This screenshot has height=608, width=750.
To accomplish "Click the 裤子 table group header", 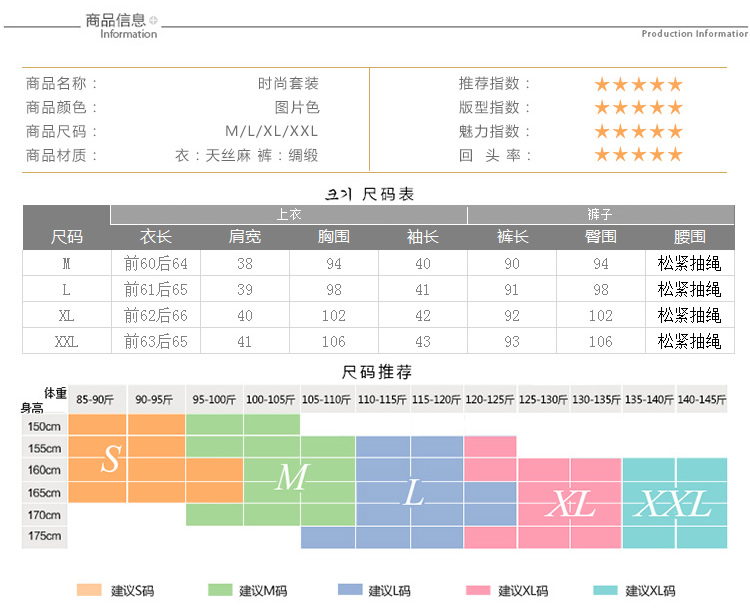I will 600,215.
